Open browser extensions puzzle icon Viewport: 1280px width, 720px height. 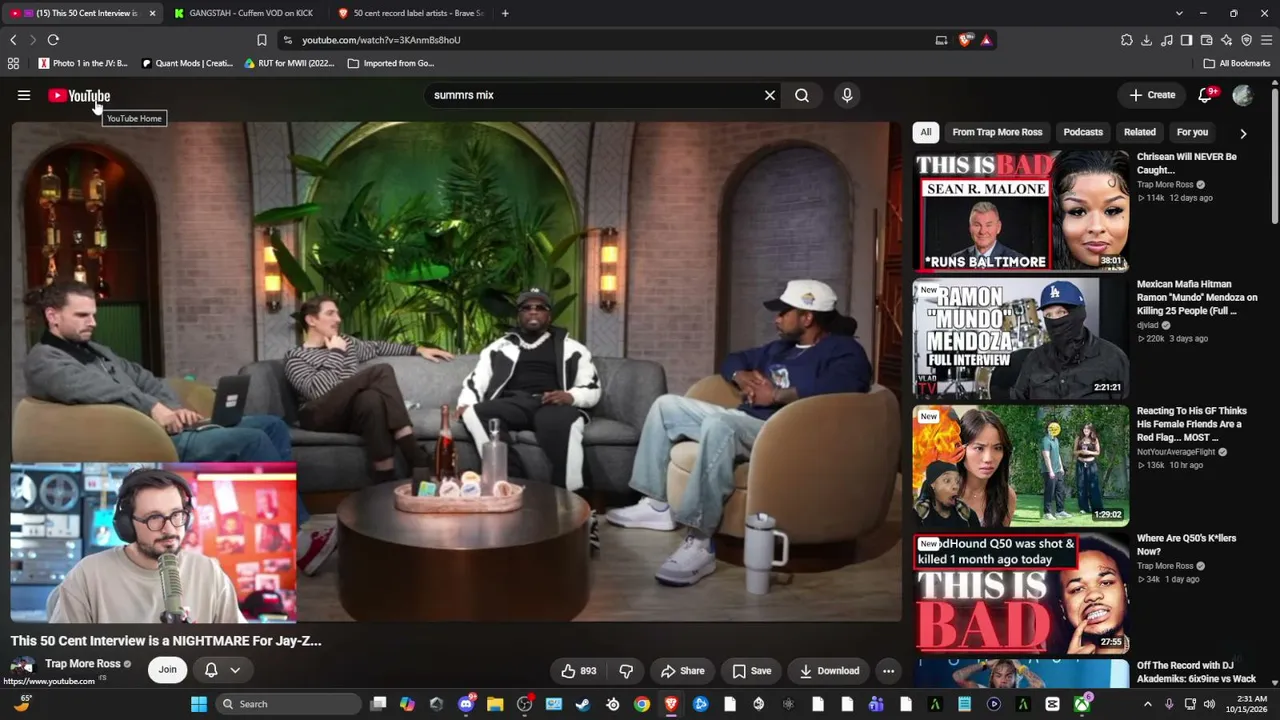tap(1127, 40)
